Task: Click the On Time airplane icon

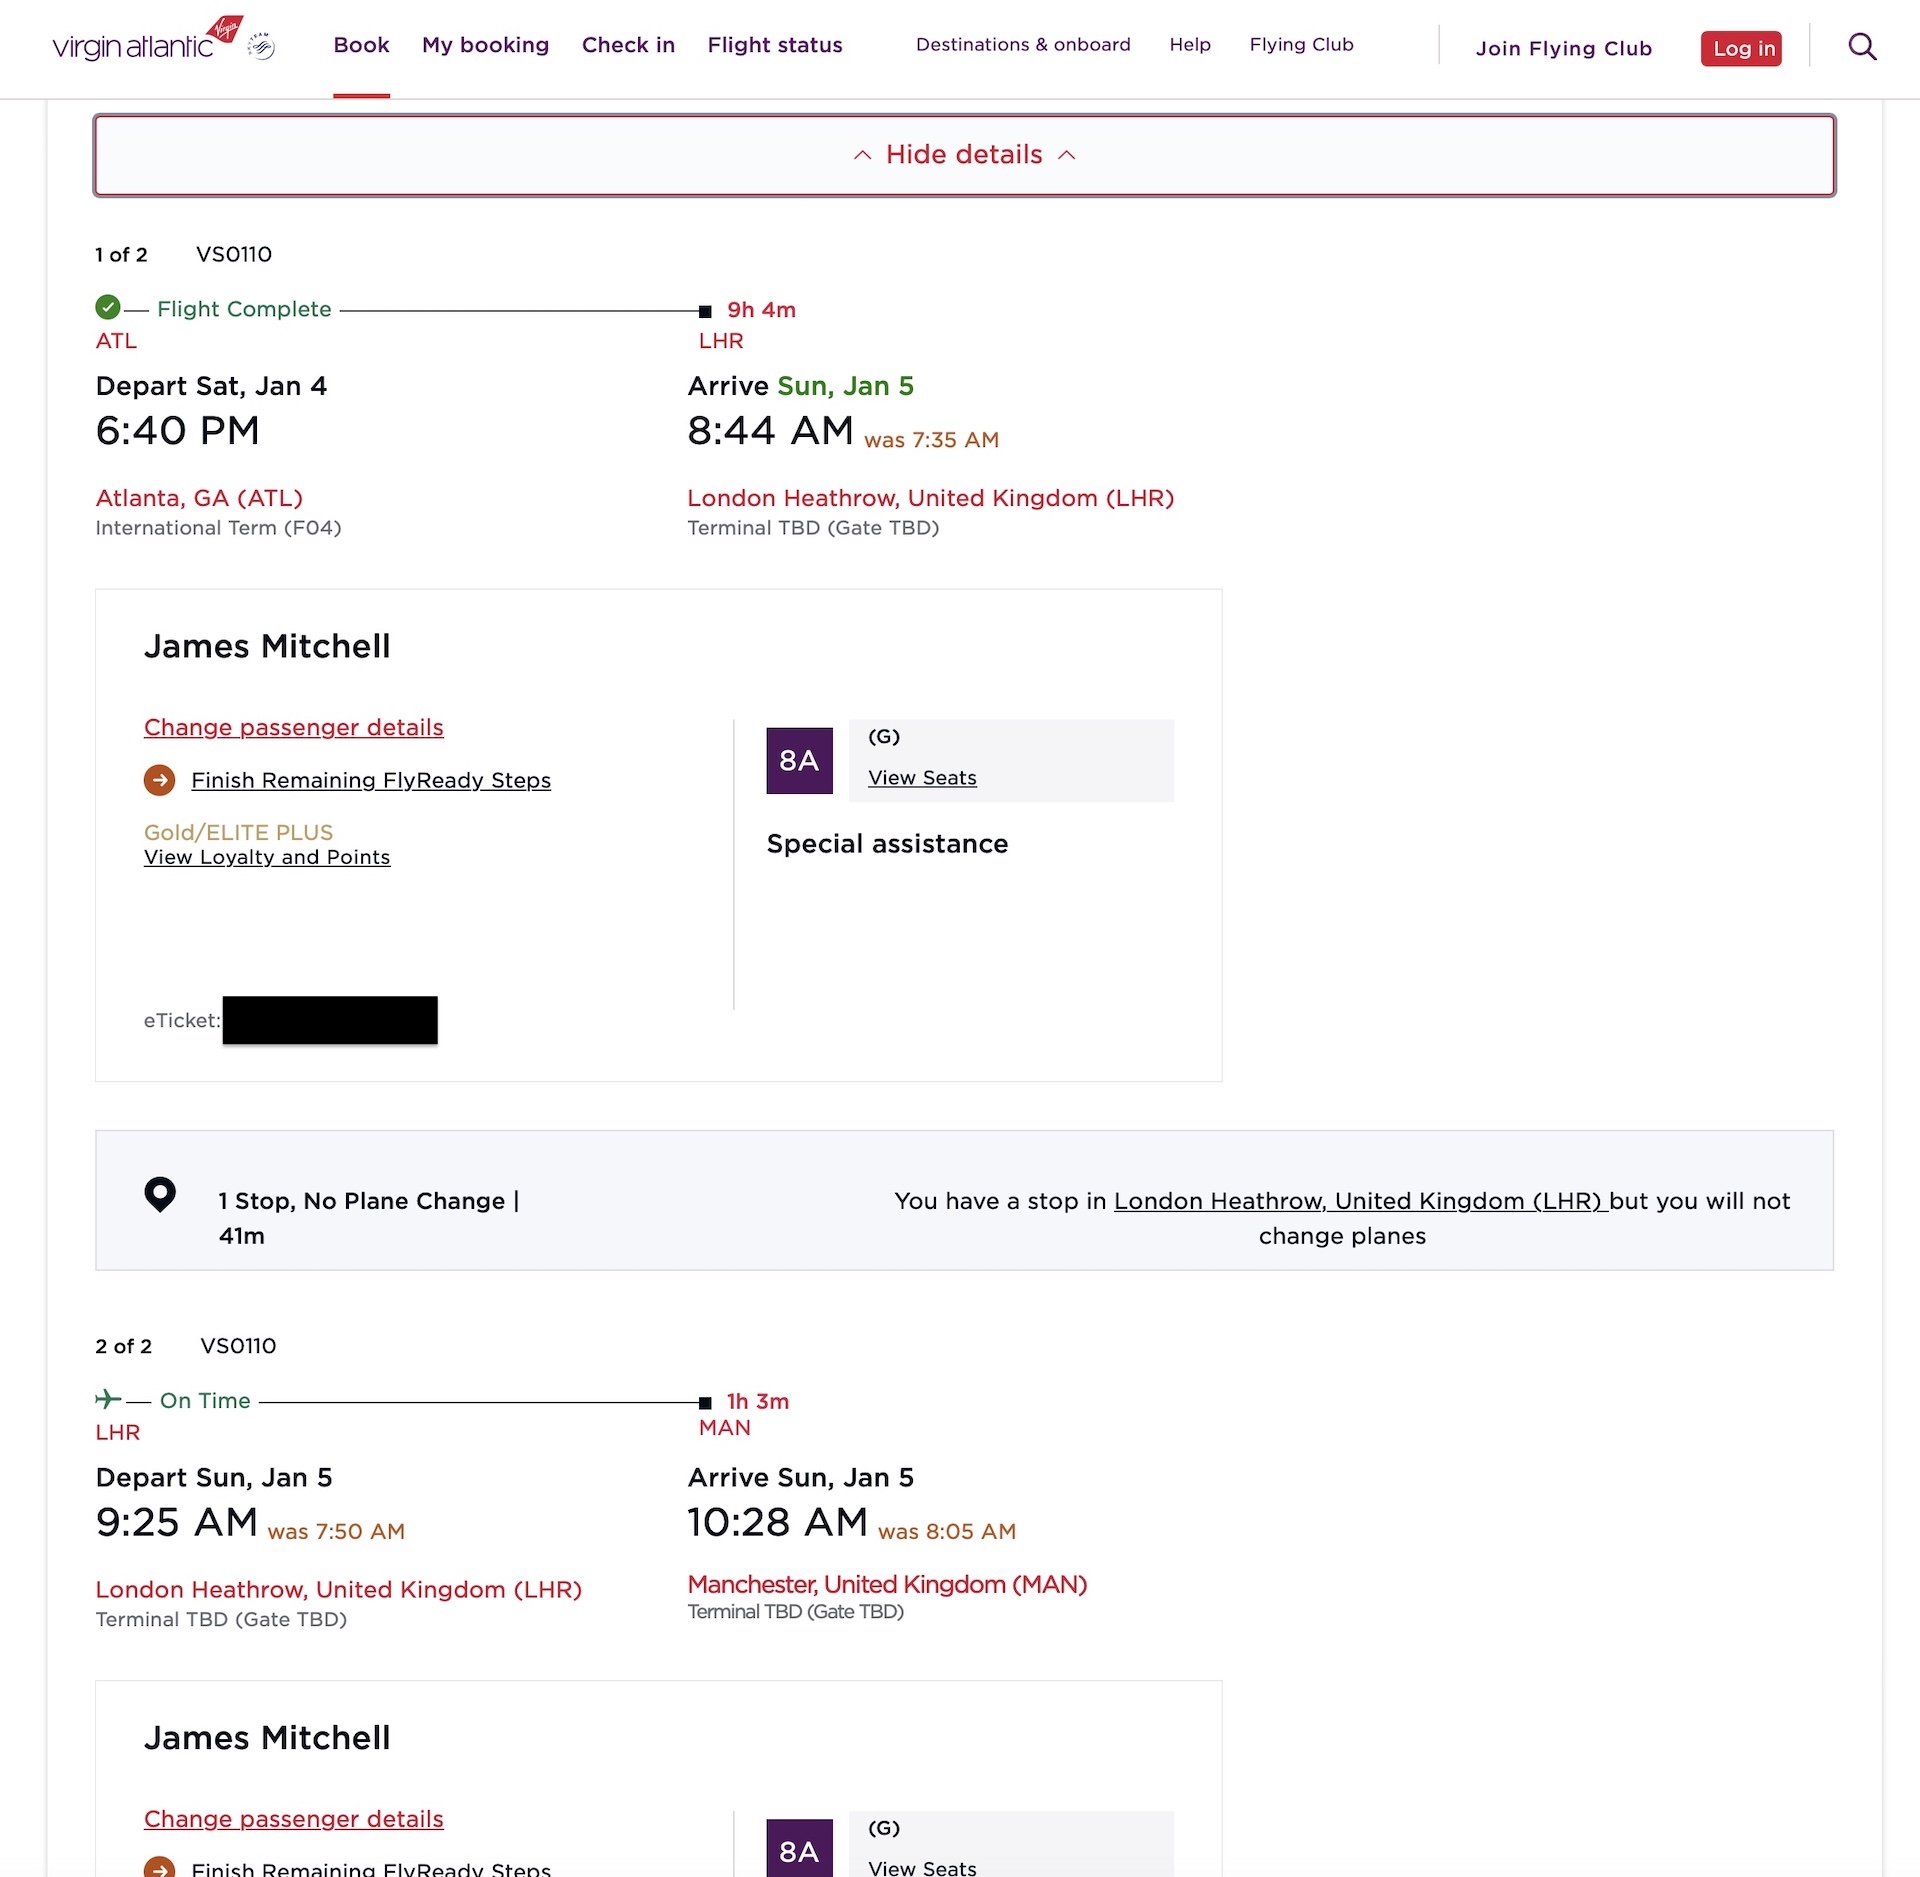Action: point(108,1398)
